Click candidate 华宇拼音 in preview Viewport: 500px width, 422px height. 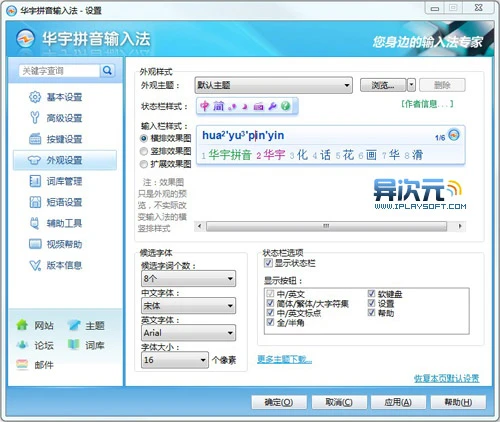pos(230,155)
